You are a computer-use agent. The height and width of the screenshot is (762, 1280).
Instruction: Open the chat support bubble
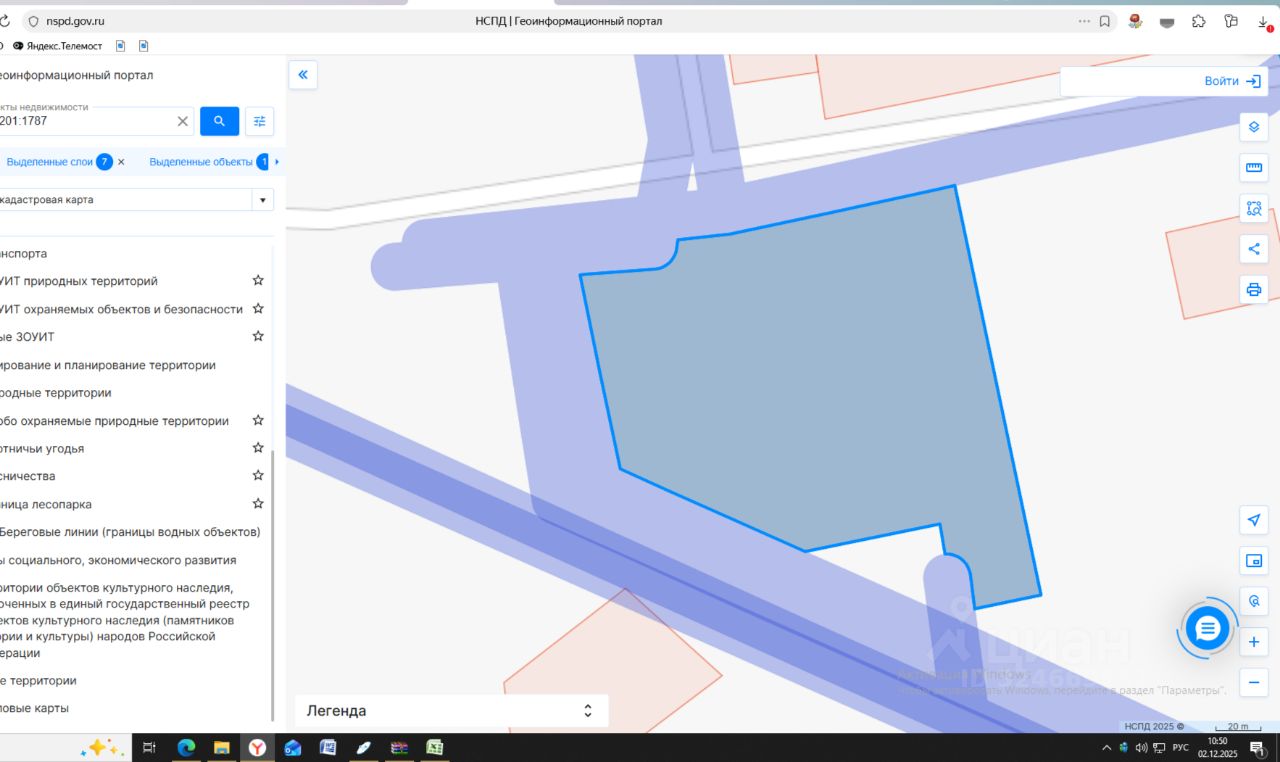tap(1207, 629)
